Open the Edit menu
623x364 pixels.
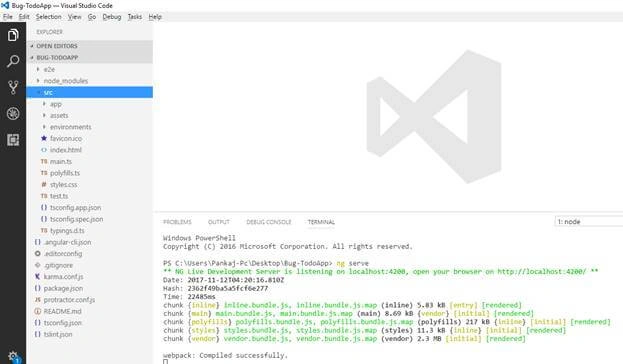tap(24, 17)
